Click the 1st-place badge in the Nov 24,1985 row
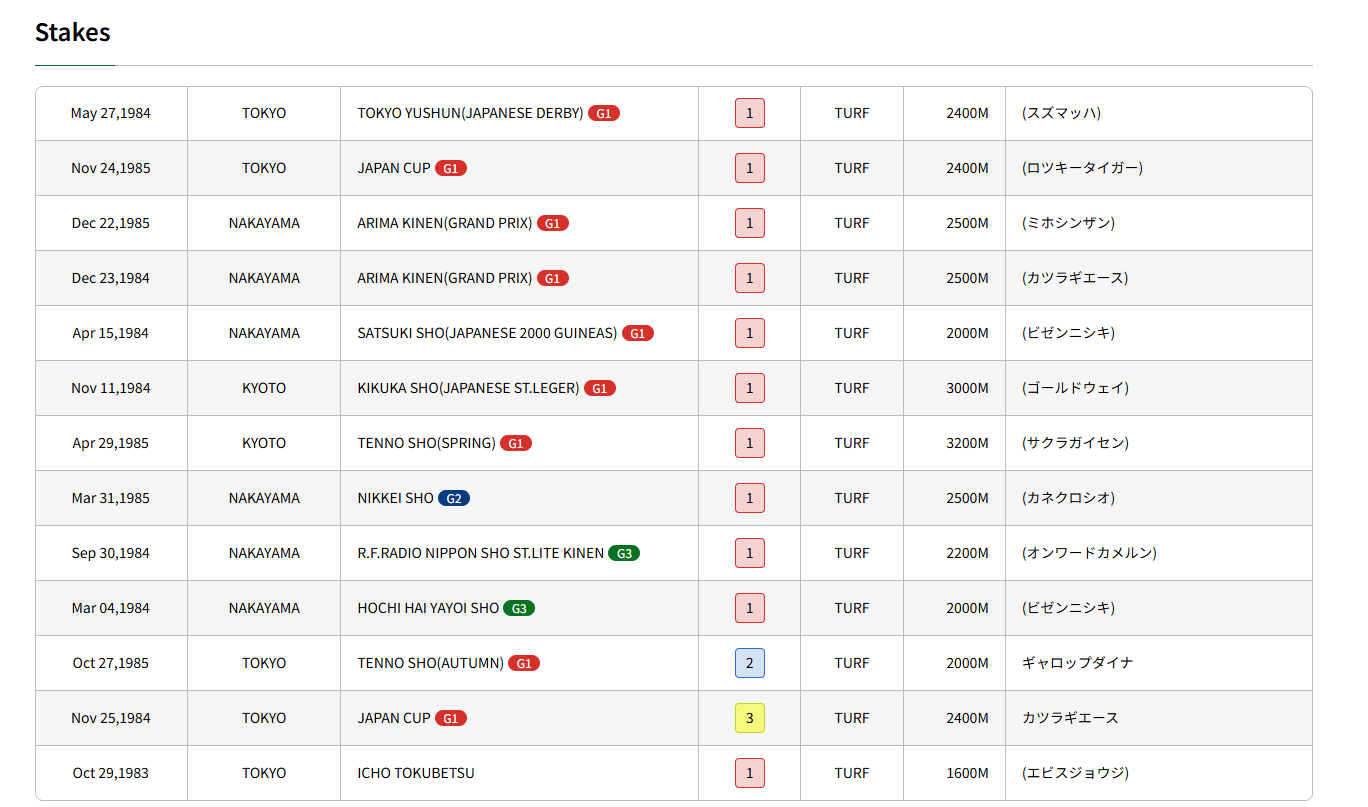The height and width of the screenshot is (807, 1368). pos(750,168)
